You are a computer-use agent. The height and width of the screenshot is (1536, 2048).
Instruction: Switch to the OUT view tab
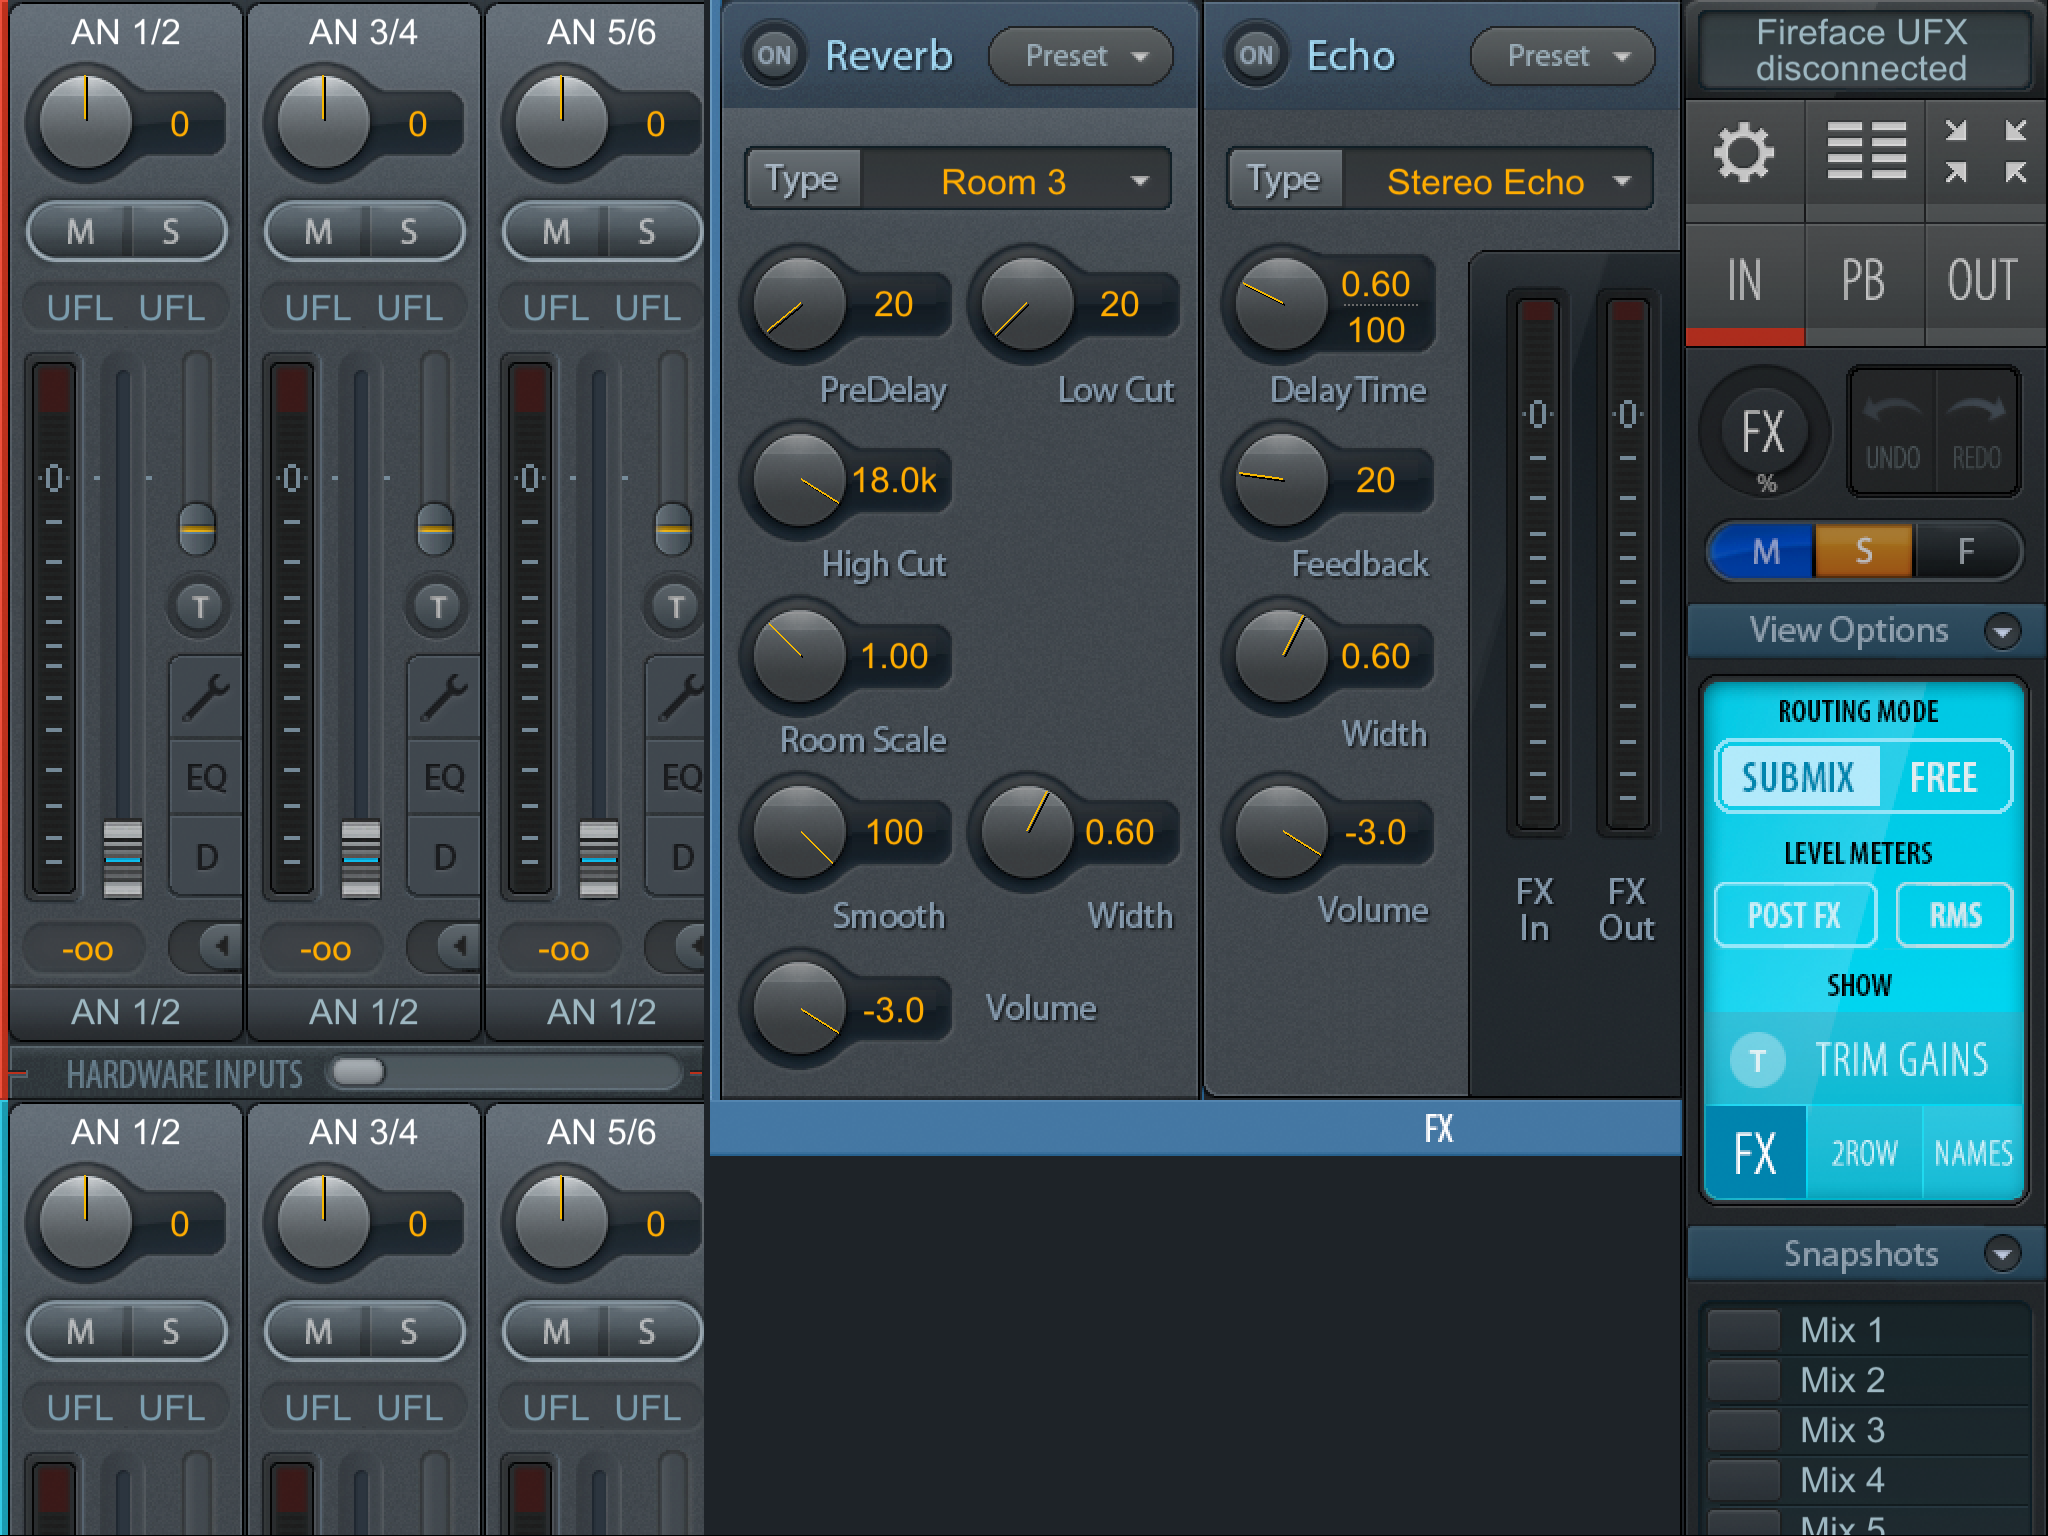(1984, 281)
